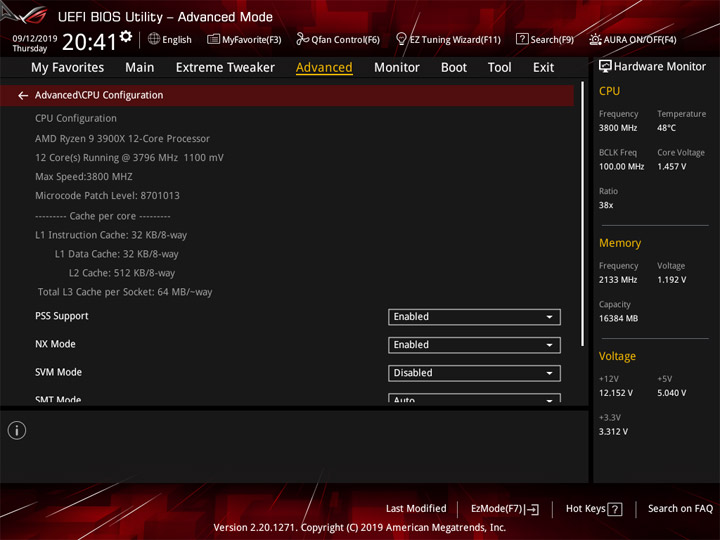The image size is (720, 540).
Task: Click the CPU Frequency 3800 MHz value
Action: (618, 128)
